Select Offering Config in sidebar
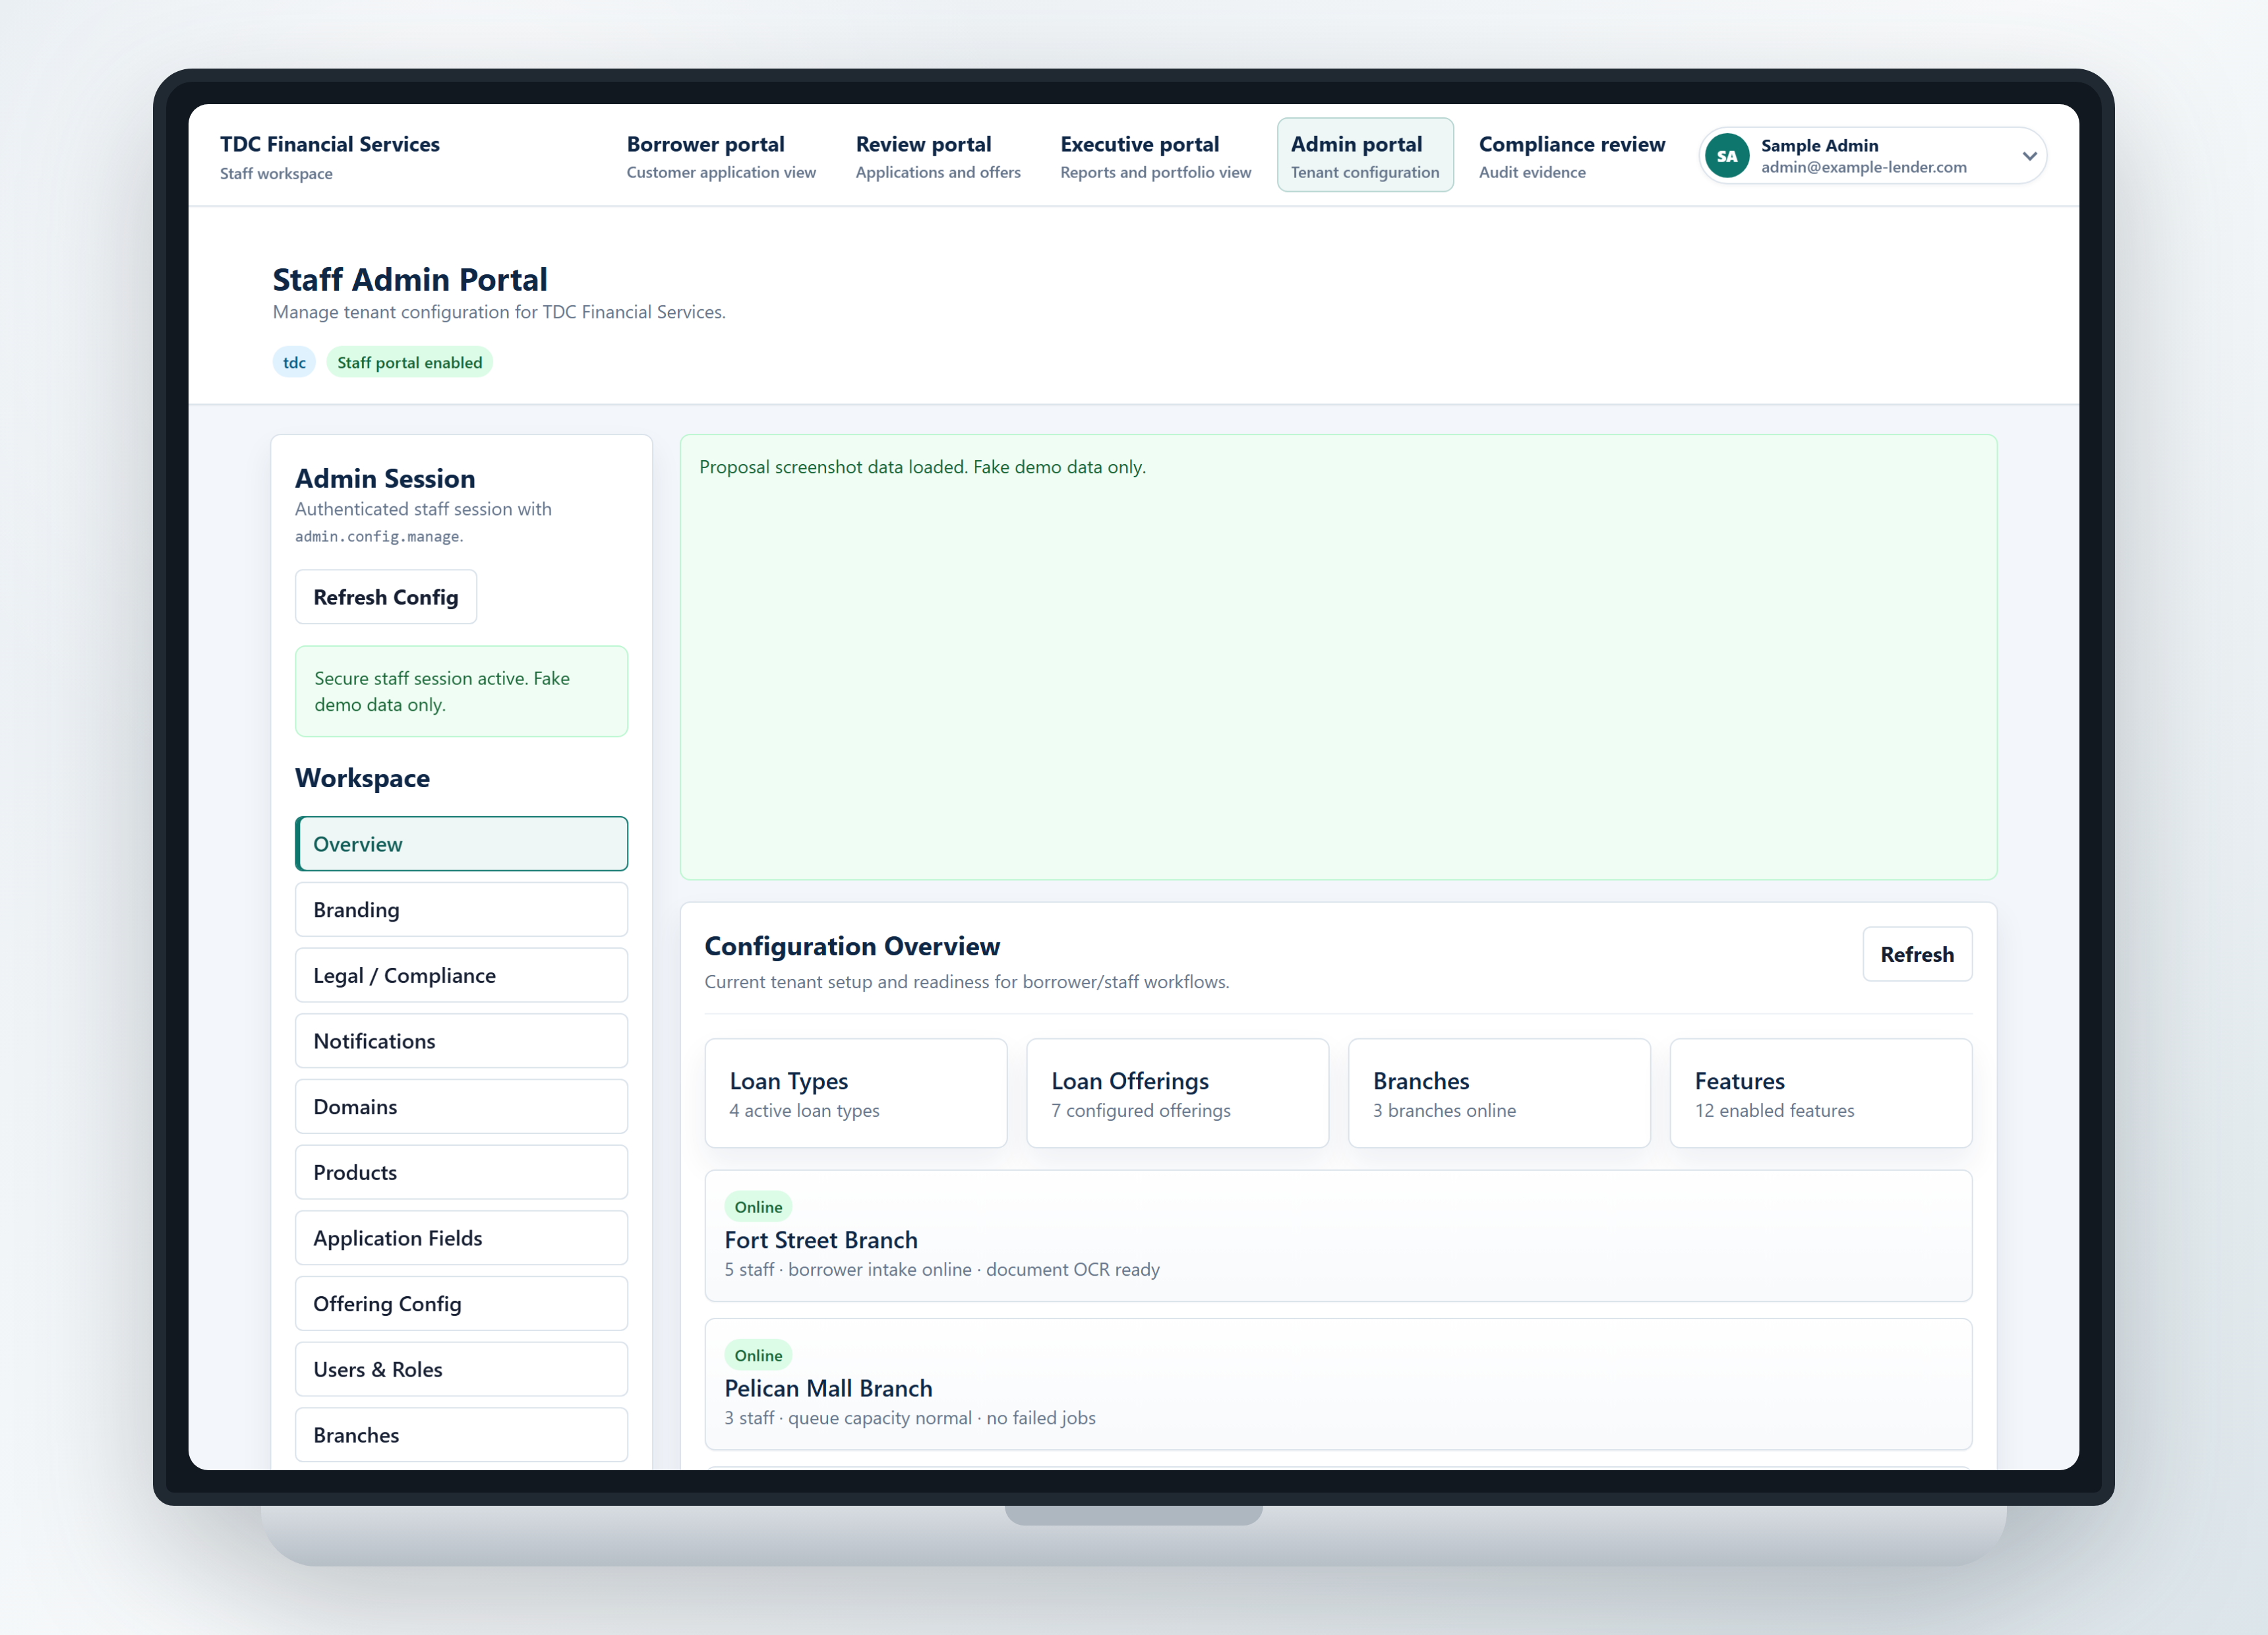This screenshot has height=1635, width=2268. [x=462, y=1304]
